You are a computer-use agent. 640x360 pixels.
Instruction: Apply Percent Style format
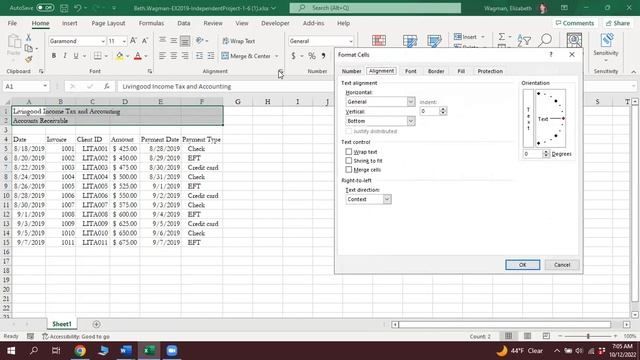pos(312,56)
